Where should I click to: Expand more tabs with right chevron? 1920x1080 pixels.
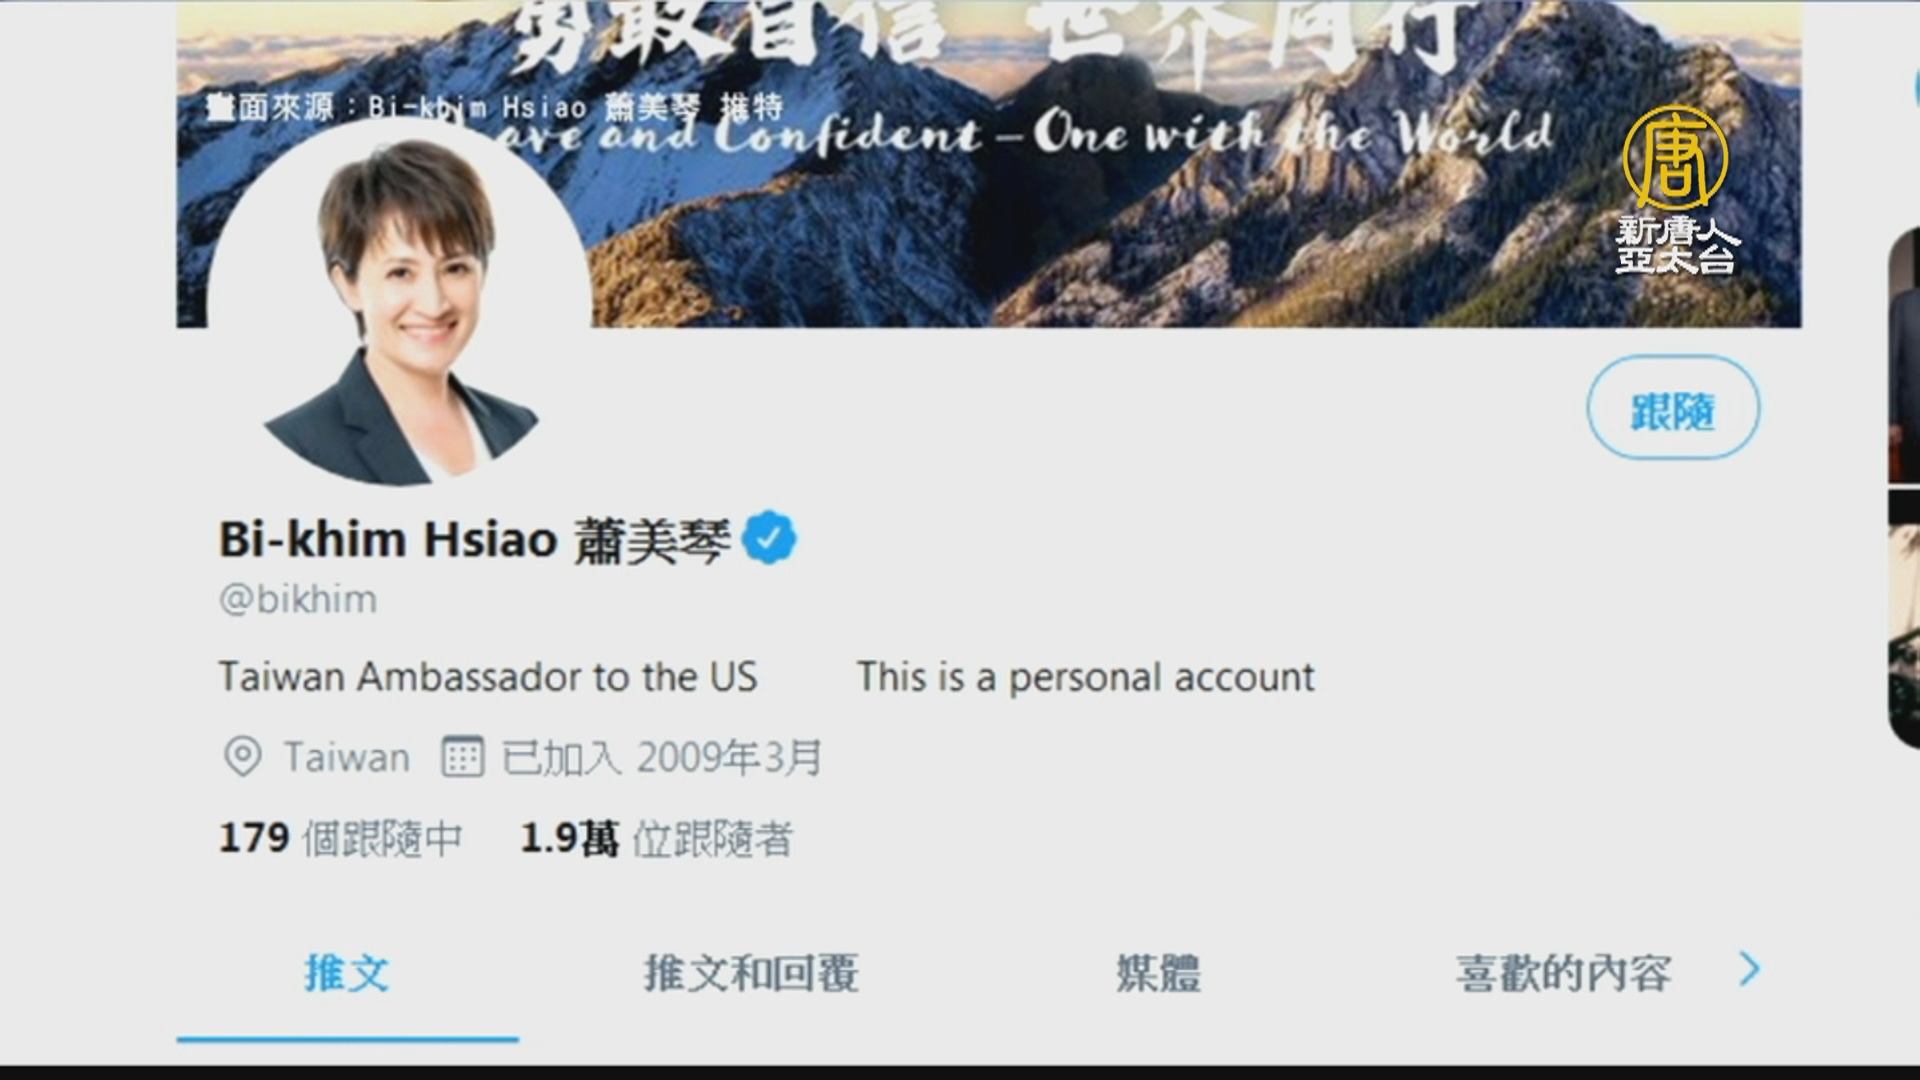click(x=1749, y=969)
